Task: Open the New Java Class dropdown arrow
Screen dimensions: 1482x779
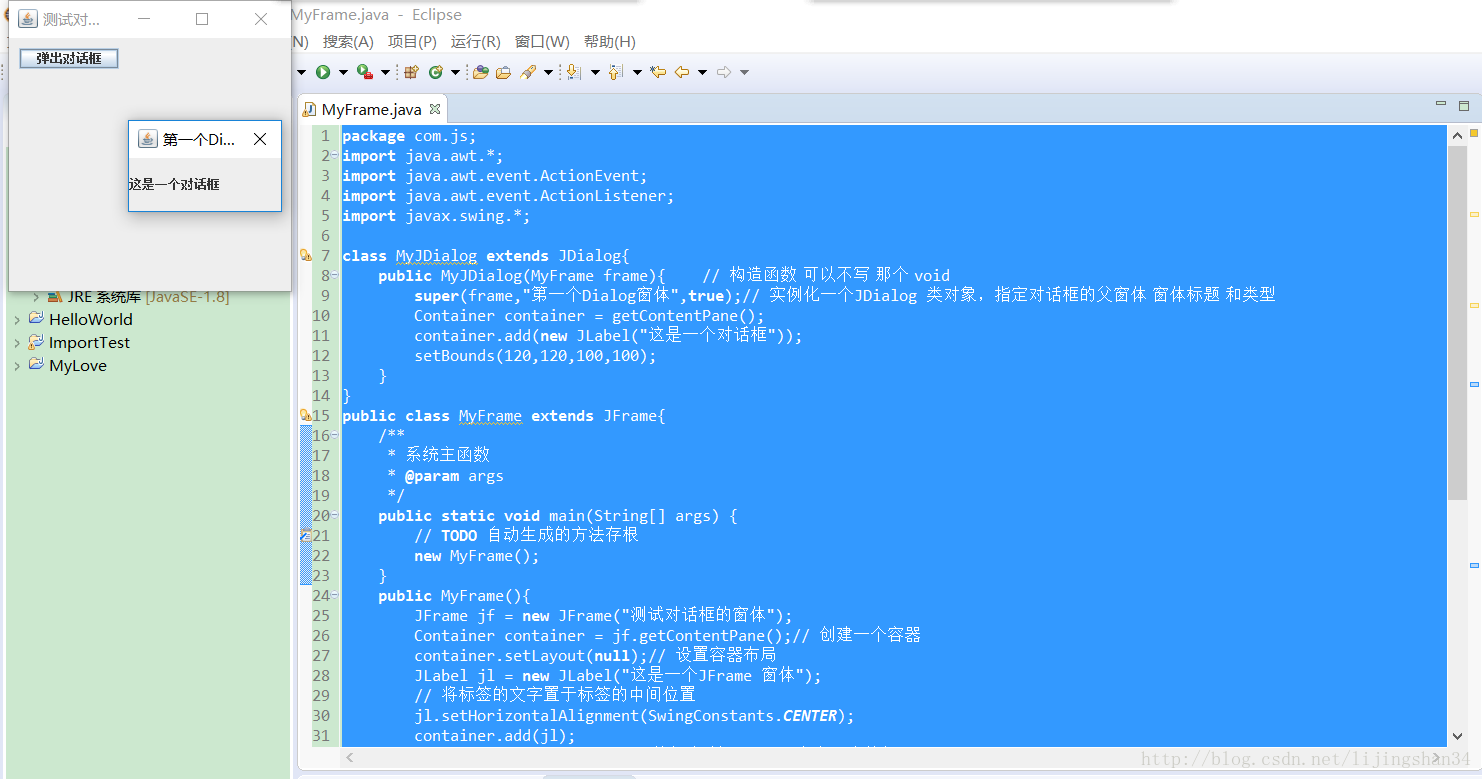Action: pos(455,72)
